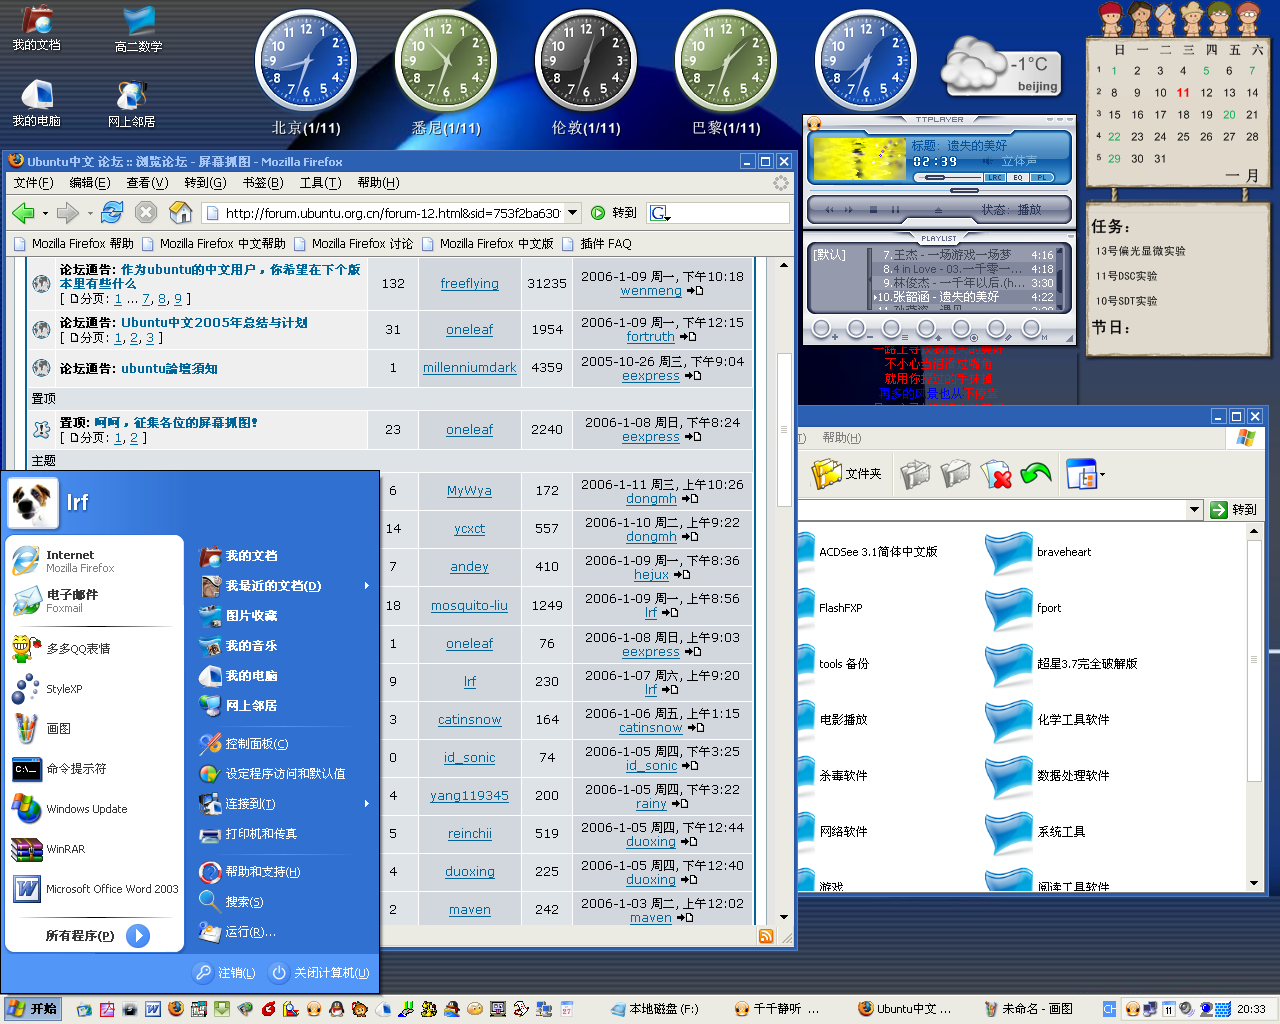Click Folders button in Explorer toolbar
Screen dimensions: 1280x1024
click(846, 473)
